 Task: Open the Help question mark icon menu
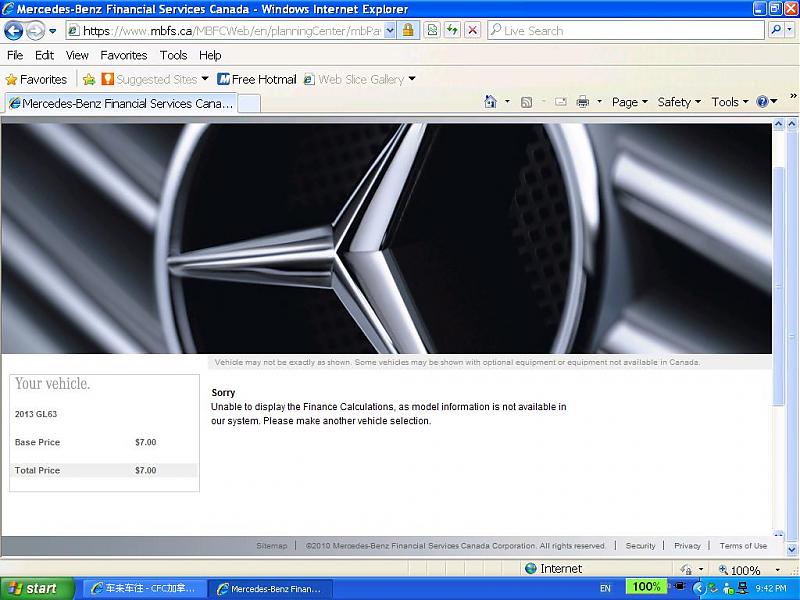tap(767, 102)
